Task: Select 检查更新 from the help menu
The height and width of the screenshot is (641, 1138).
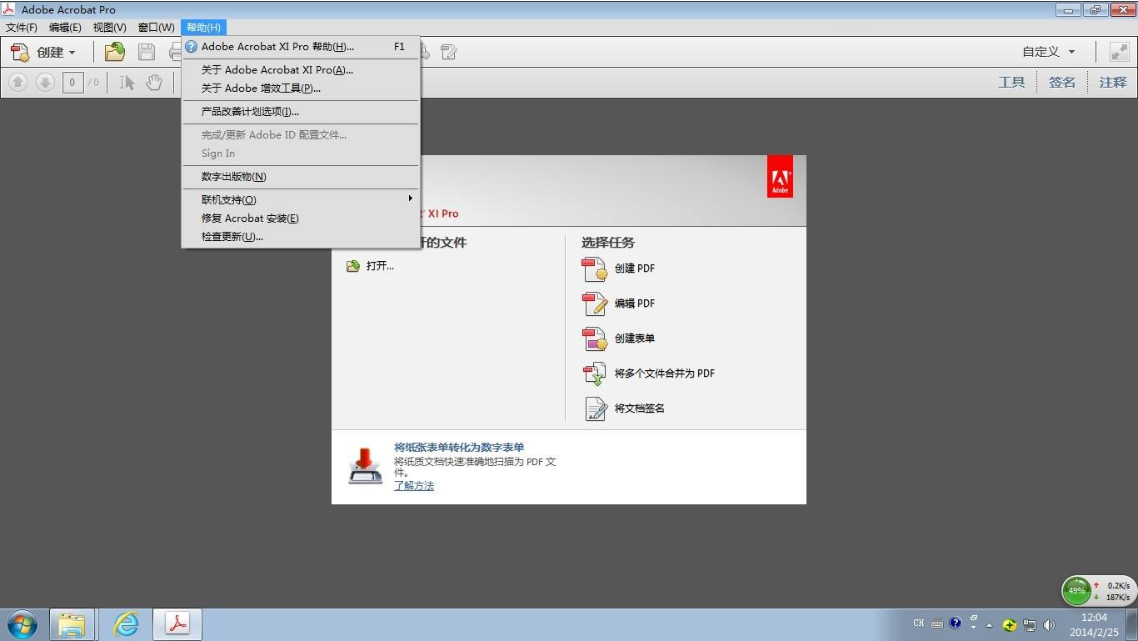Action: click(x=232, y=237)
